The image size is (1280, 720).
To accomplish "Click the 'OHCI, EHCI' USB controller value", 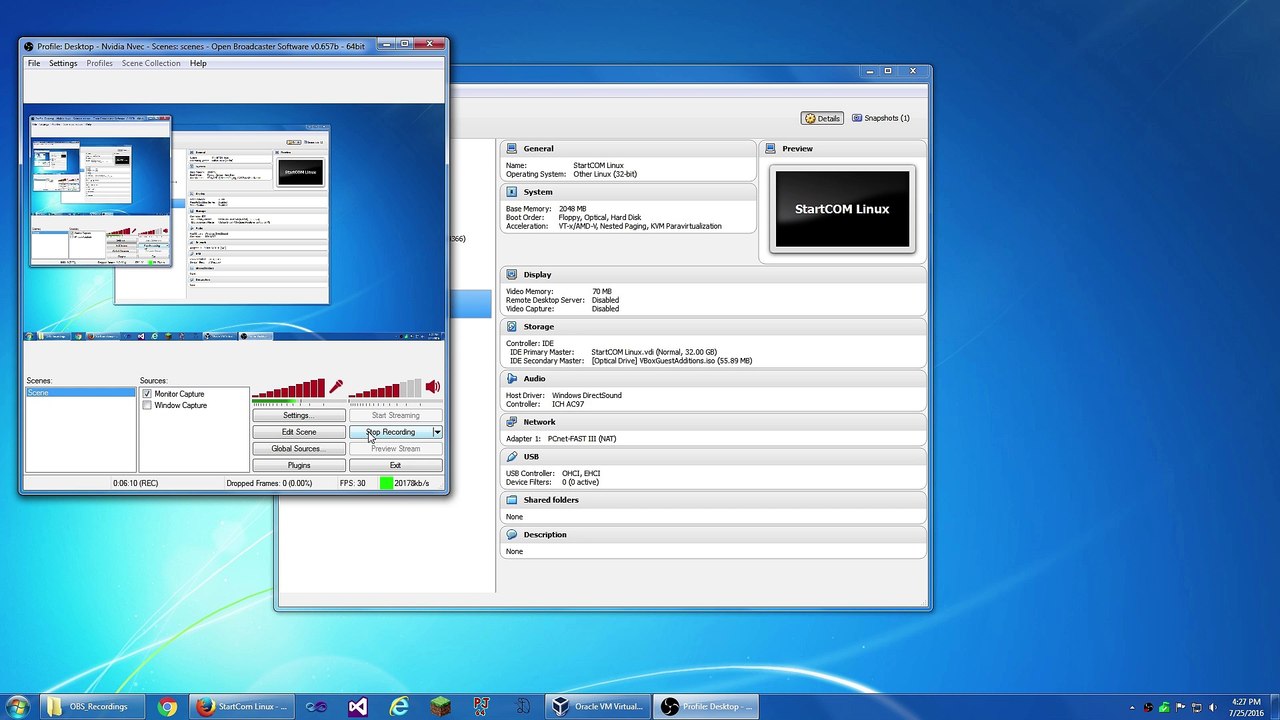I will (x=581, y=474).
